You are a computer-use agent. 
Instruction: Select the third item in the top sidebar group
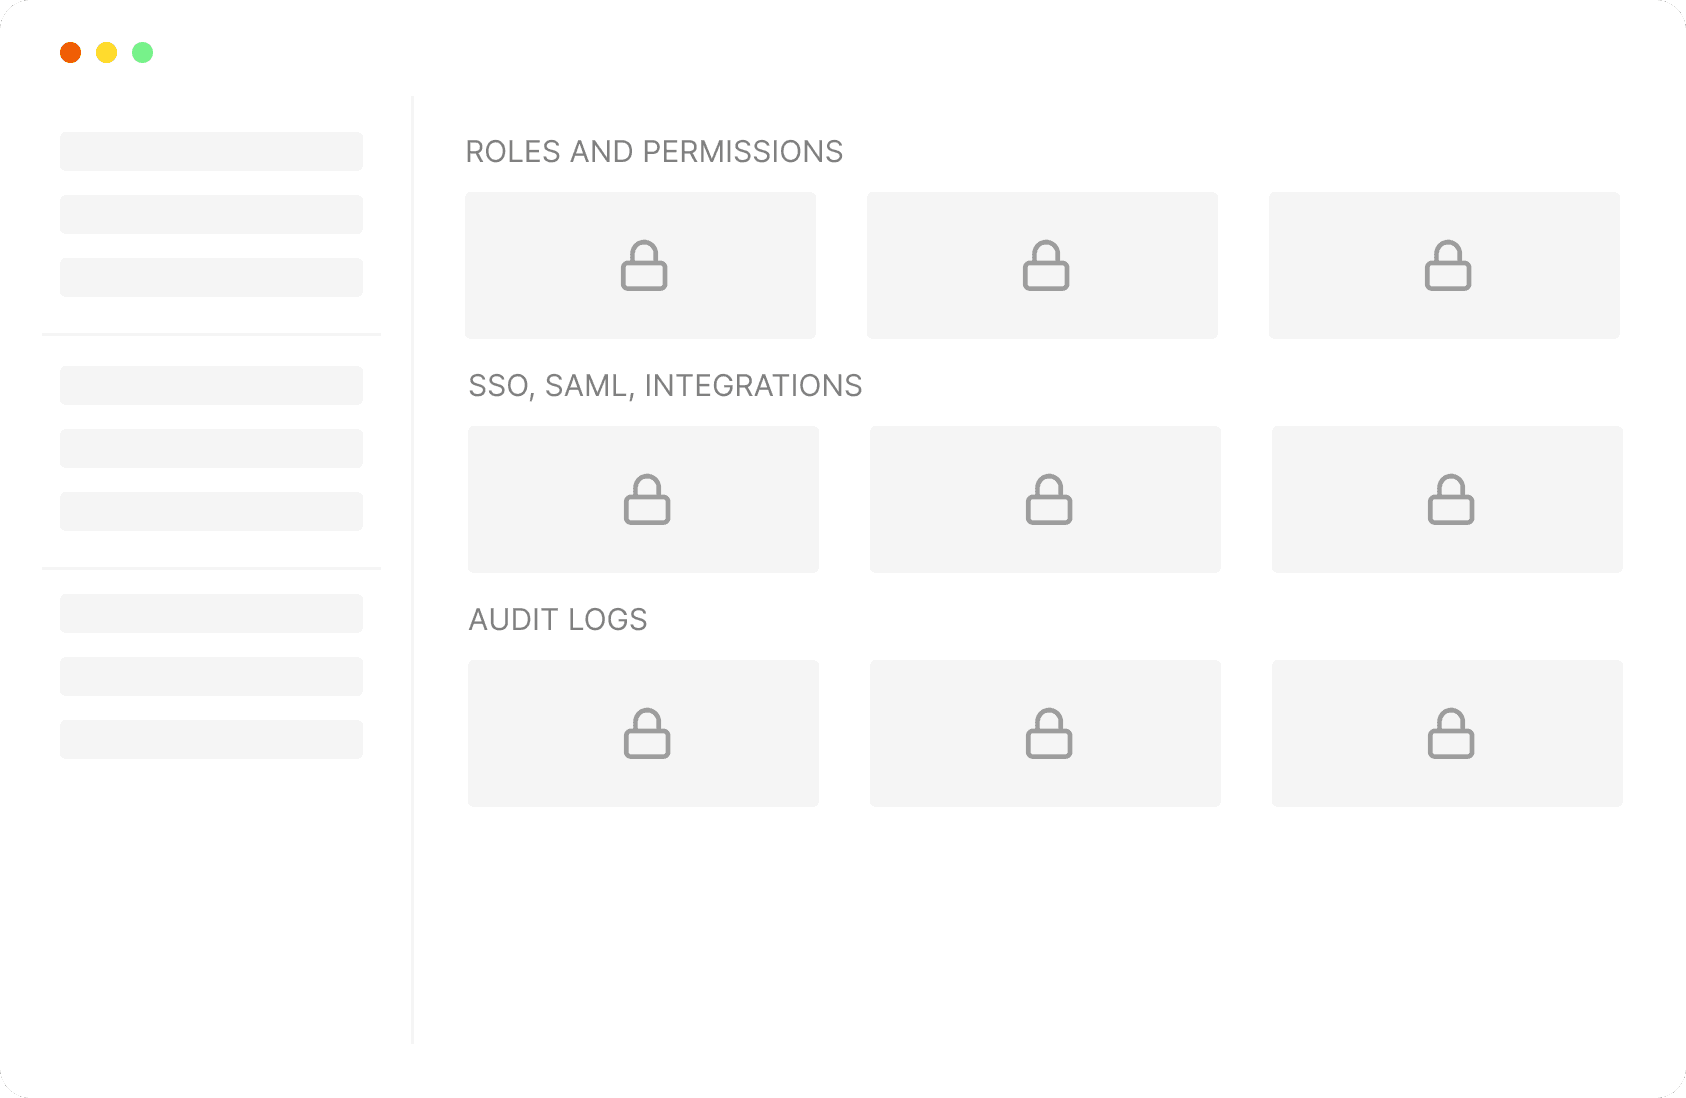coord(211,277)
